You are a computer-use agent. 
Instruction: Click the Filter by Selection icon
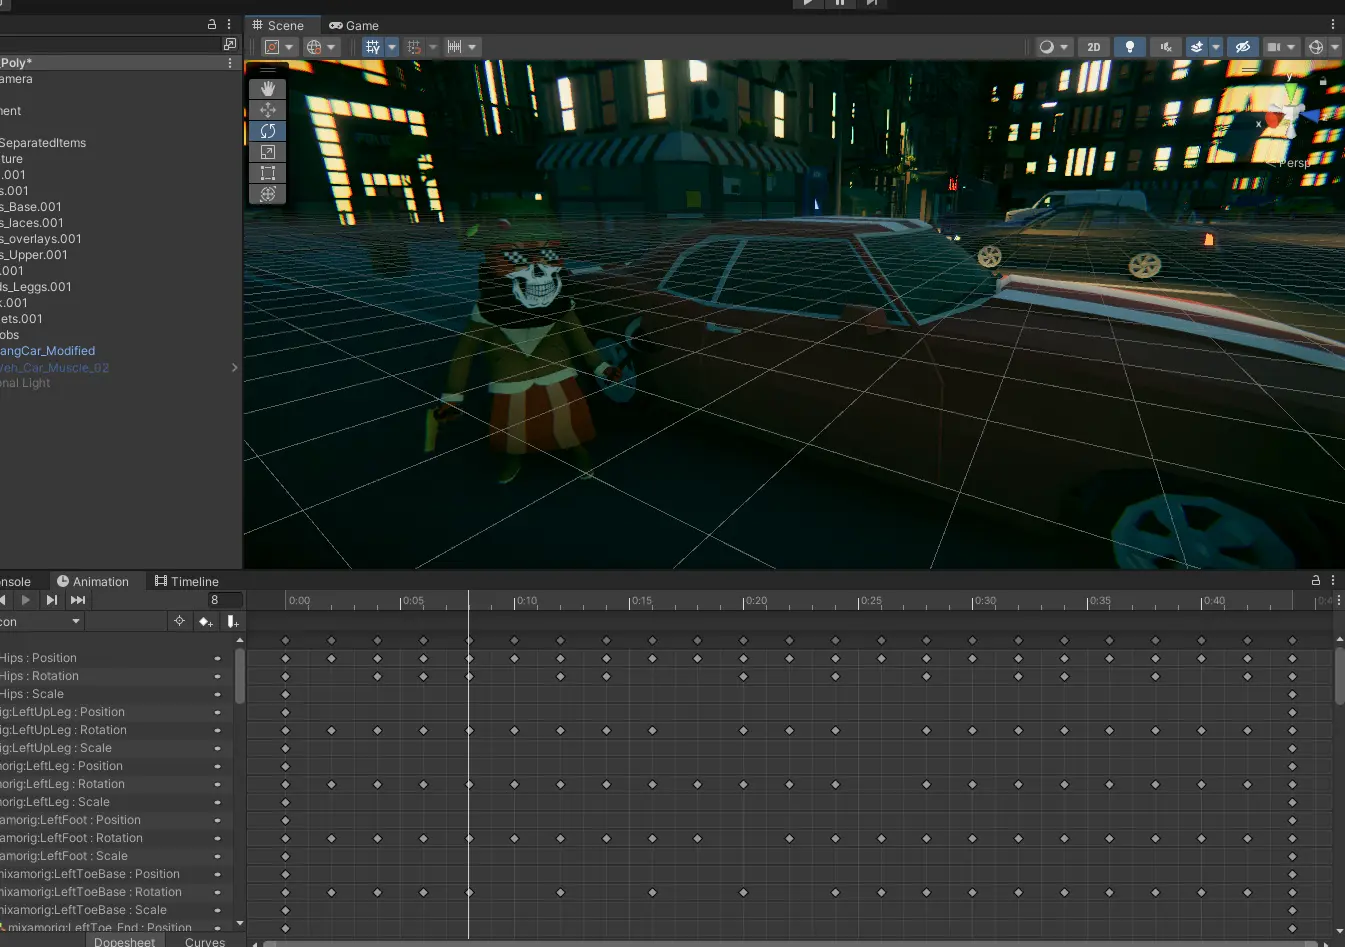tap(179, 622)
